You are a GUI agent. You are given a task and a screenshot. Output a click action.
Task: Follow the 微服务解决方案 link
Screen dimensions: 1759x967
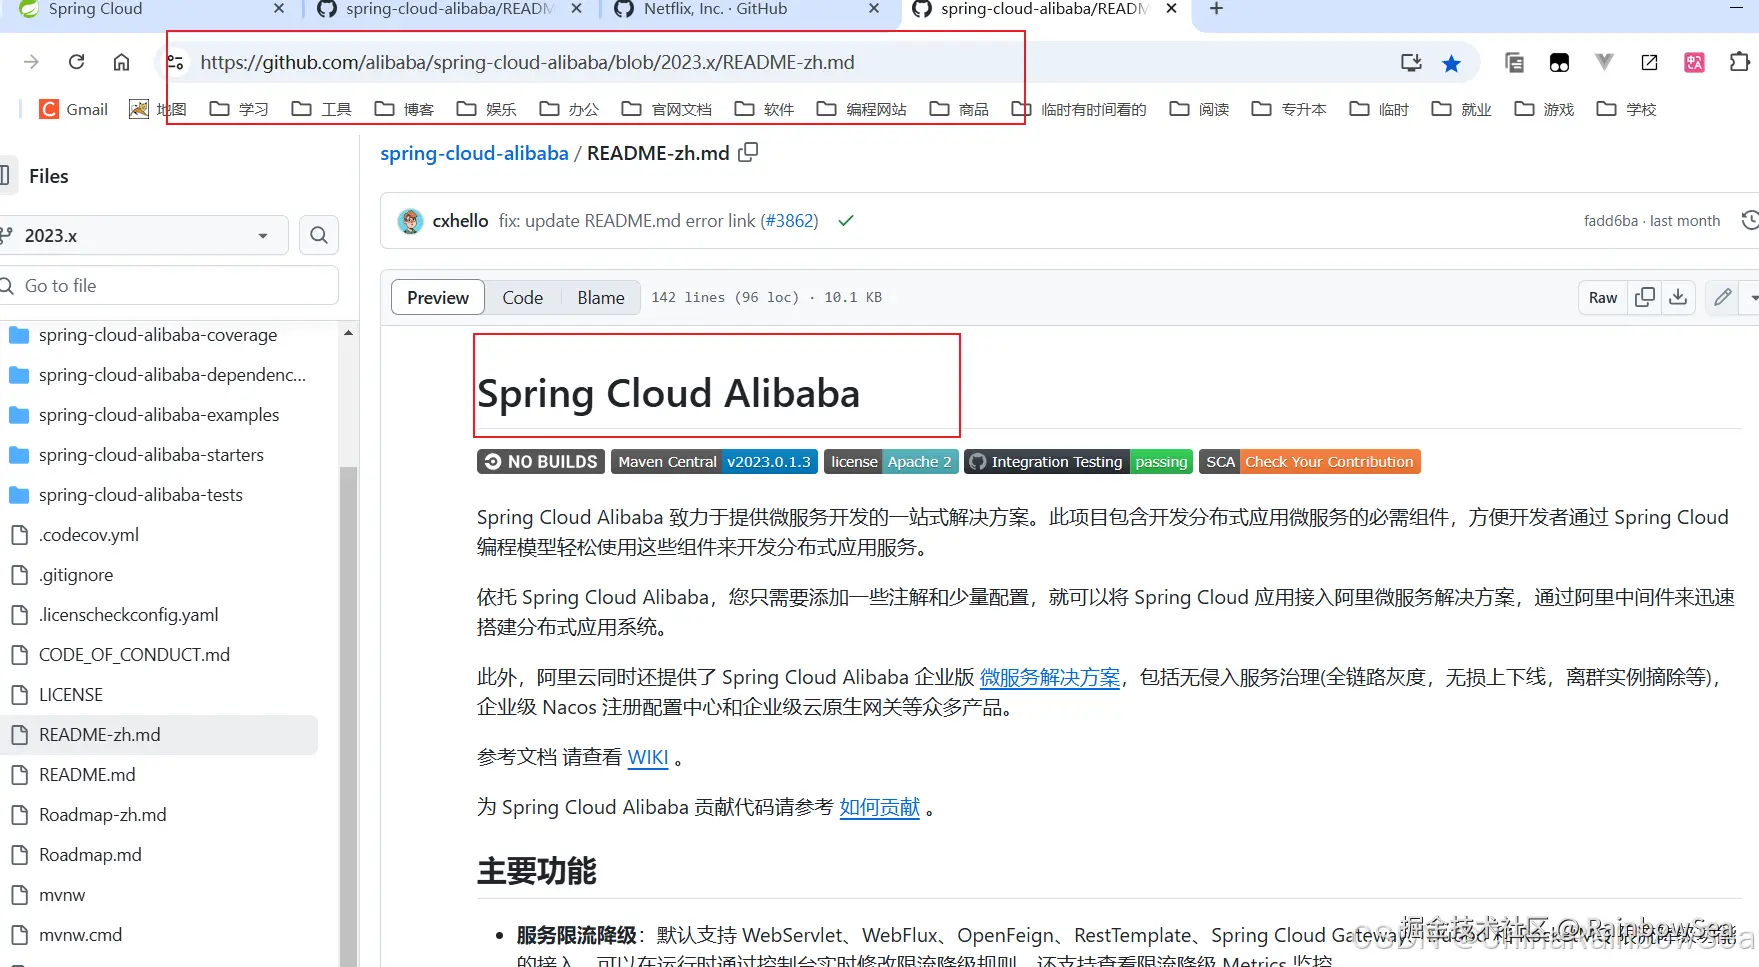[x=1050, y=677]
